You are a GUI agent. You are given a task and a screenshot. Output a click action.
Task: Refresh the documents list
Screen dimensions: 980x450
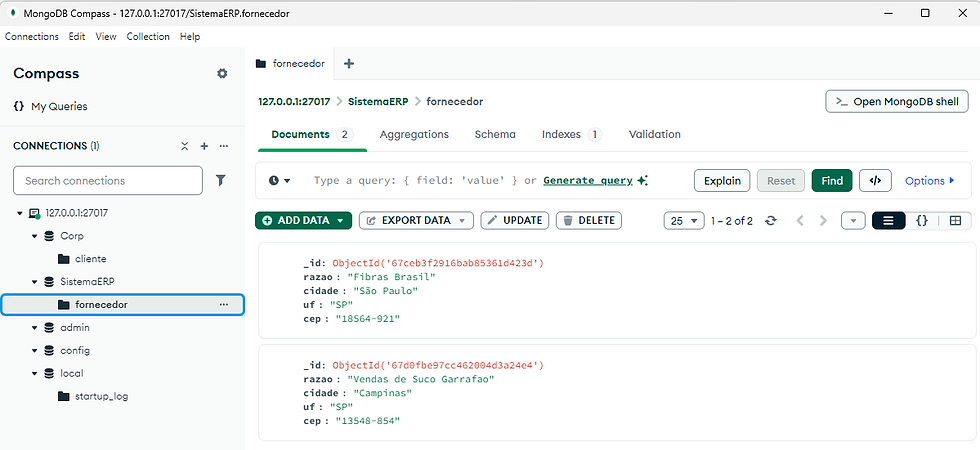click(770, 220)
